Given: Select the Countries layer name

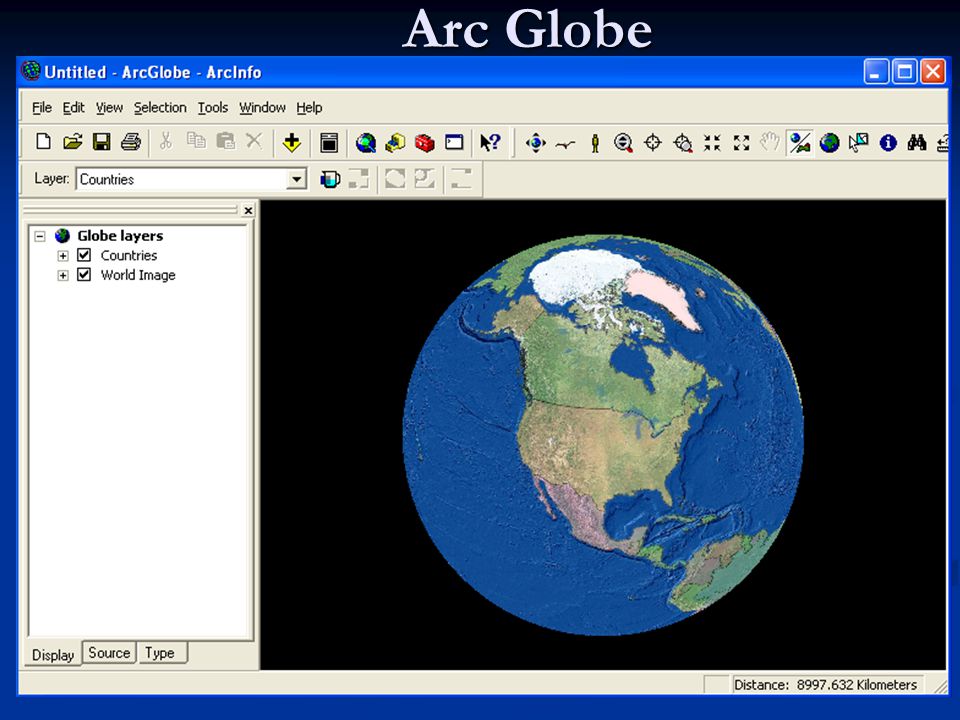Looking at the screenshot, I should click(x=129, y=255).
